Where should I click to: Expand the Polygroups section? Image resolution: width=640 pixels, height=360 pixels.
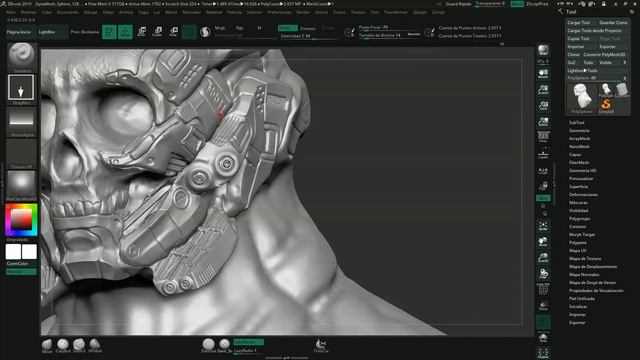(580, 219)
